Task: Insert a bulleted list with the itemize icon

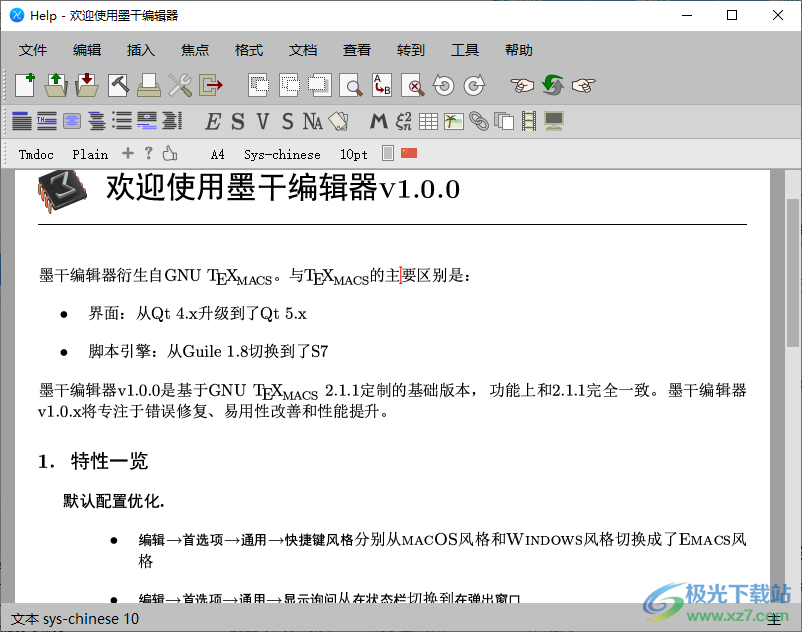Action: 122,121
